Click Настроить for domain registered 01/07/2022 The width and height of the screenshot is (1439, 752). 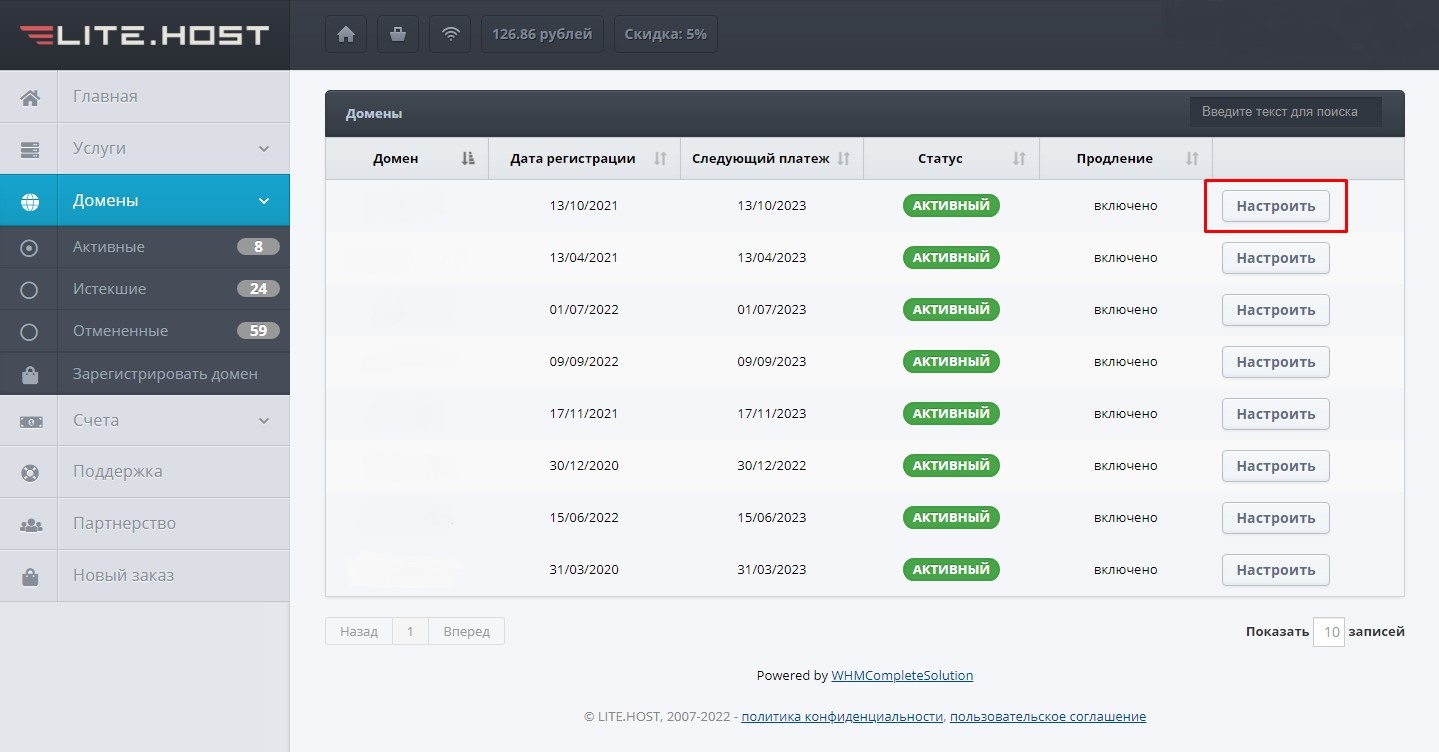click(x=1276, y=310)
